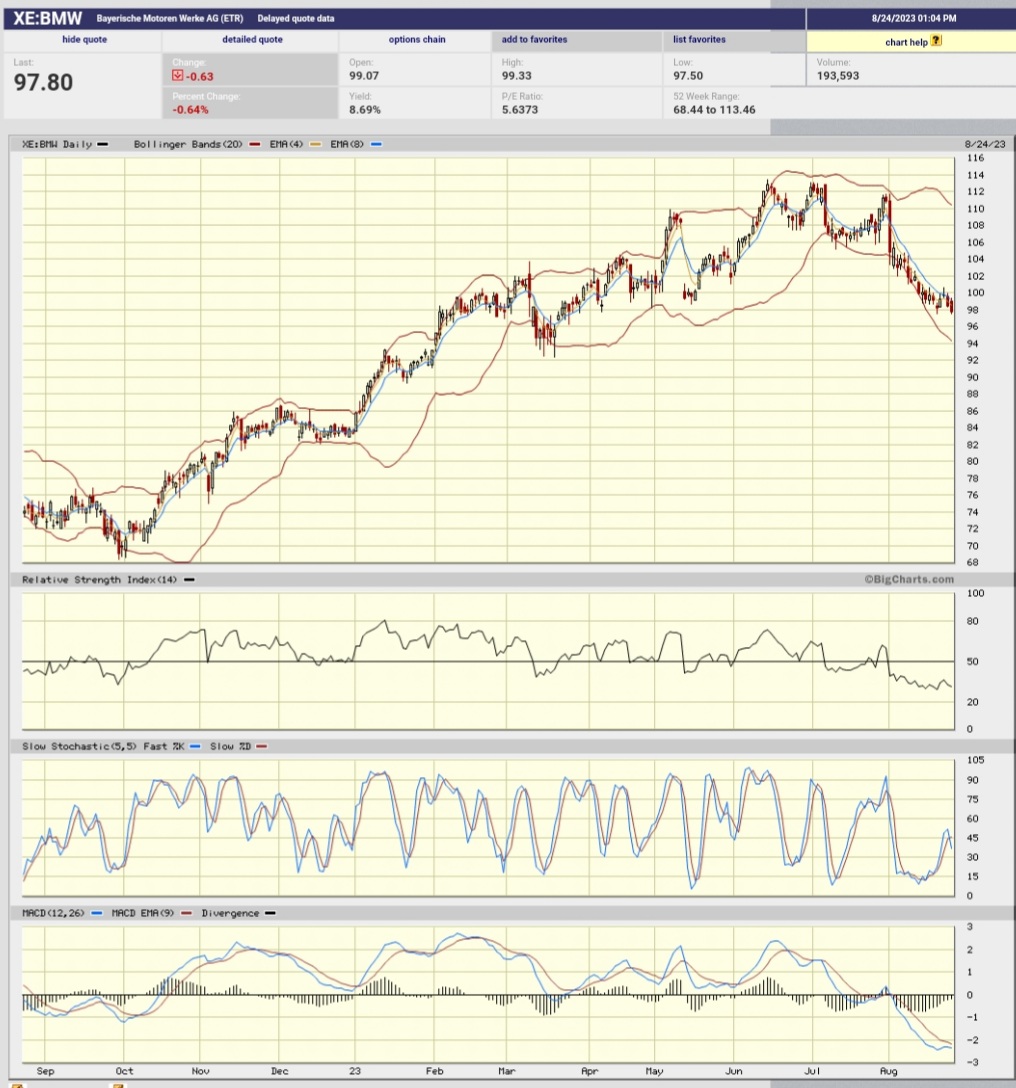Click the red Slow %D legend icon
The height and width of the screenshot is (1088, 1016).
262,746
